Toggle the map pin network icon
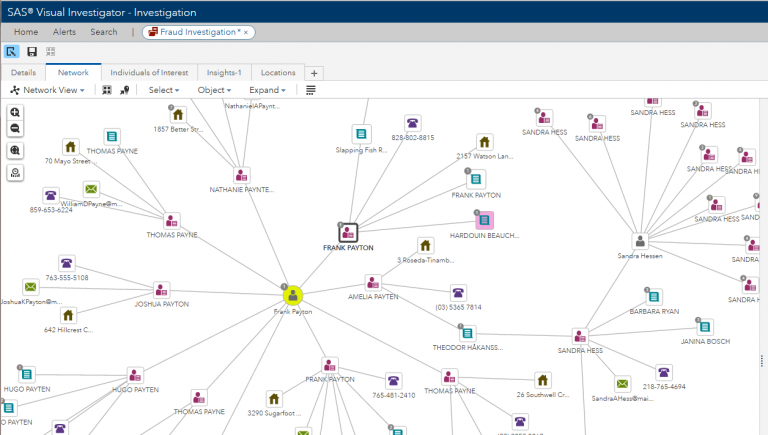Viewport: 768px width, 435px height. 125,90
